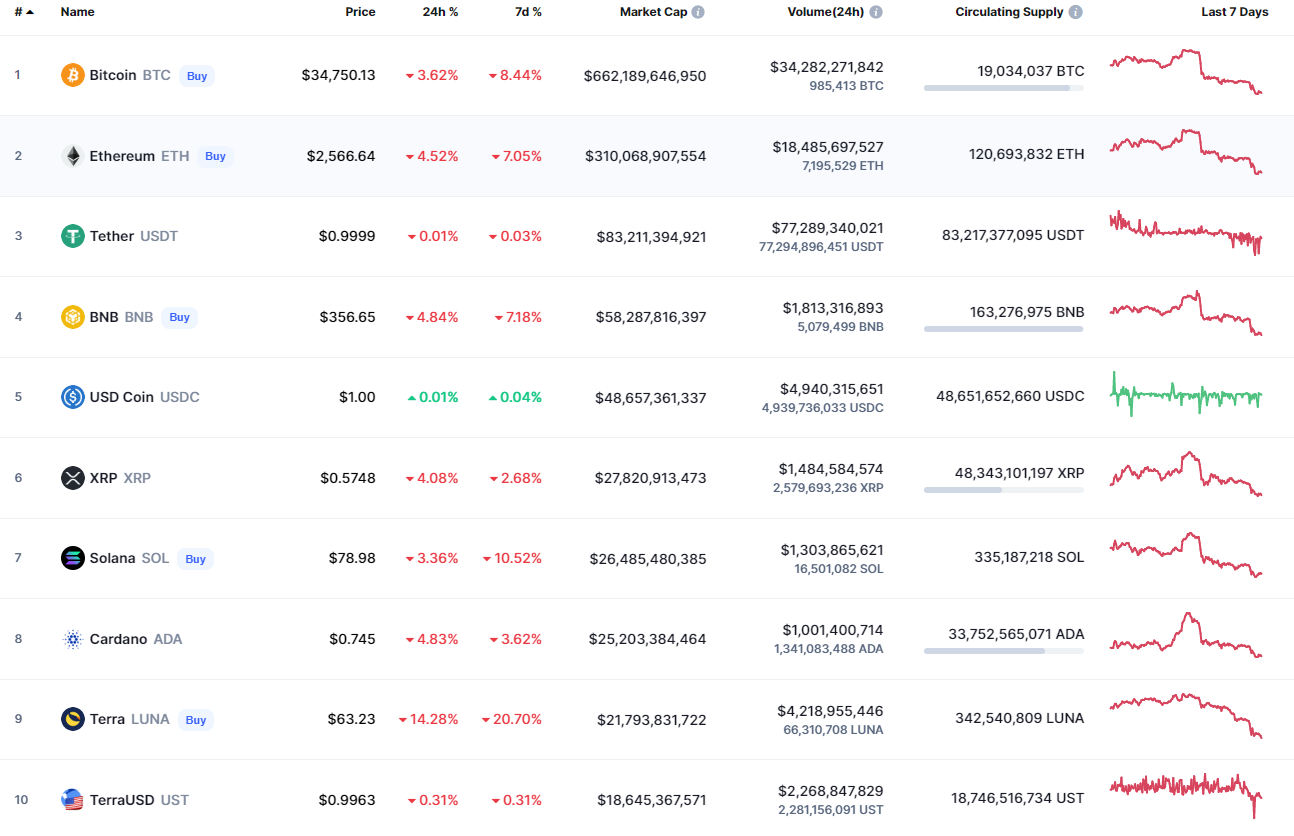Click the Ethereum diamond logo icon
Screen dimensions: 1294x836
73,156
